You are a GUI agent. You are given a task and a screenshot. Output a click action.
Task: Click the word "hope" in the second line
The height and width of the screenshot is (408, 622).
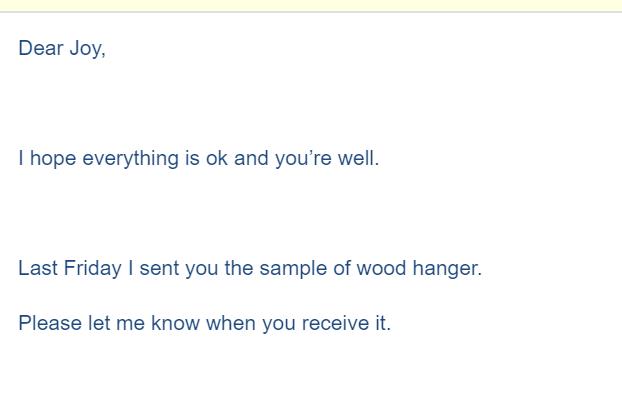pos(53,158)
